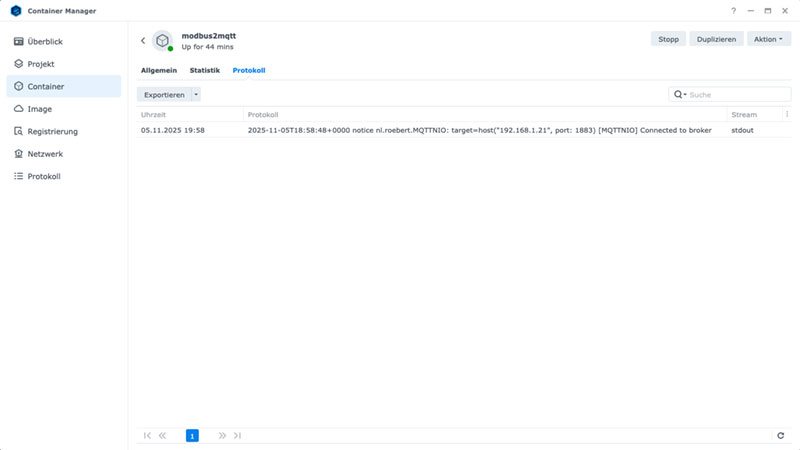800x450 pixels.
Task: Click the search magnifier icon
Action: [679, 94]
